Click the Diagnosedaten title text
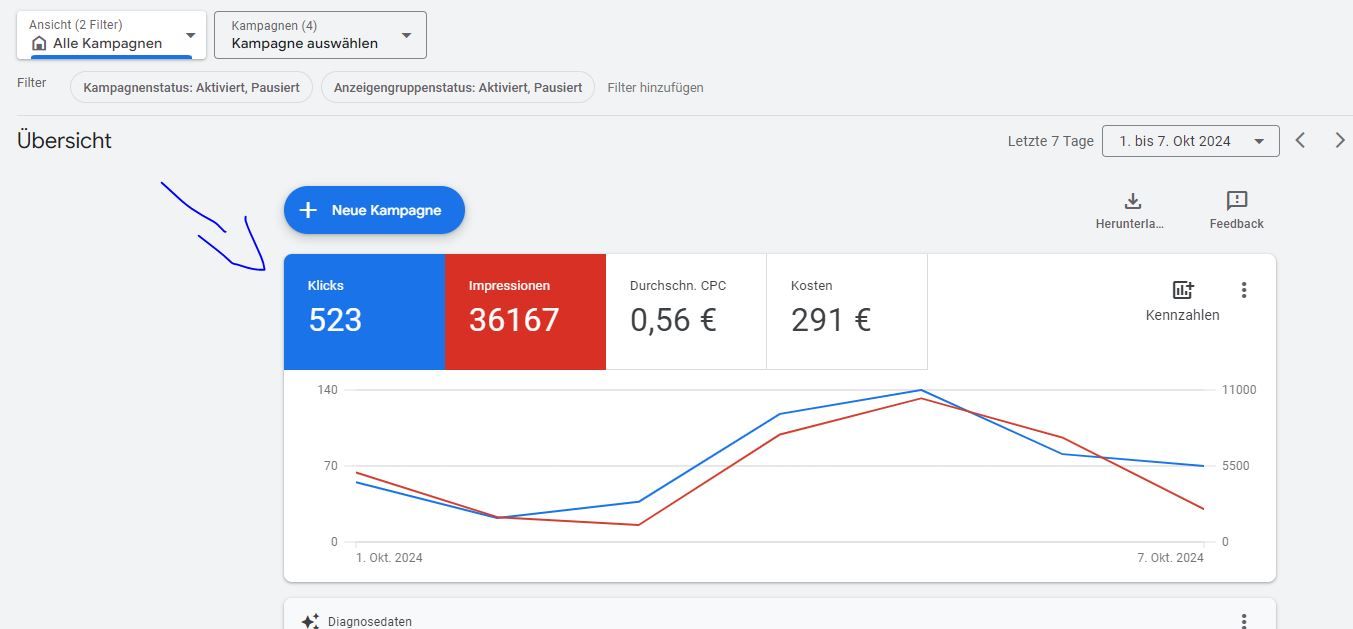The image size is (1353, 629). coord(370,622)
